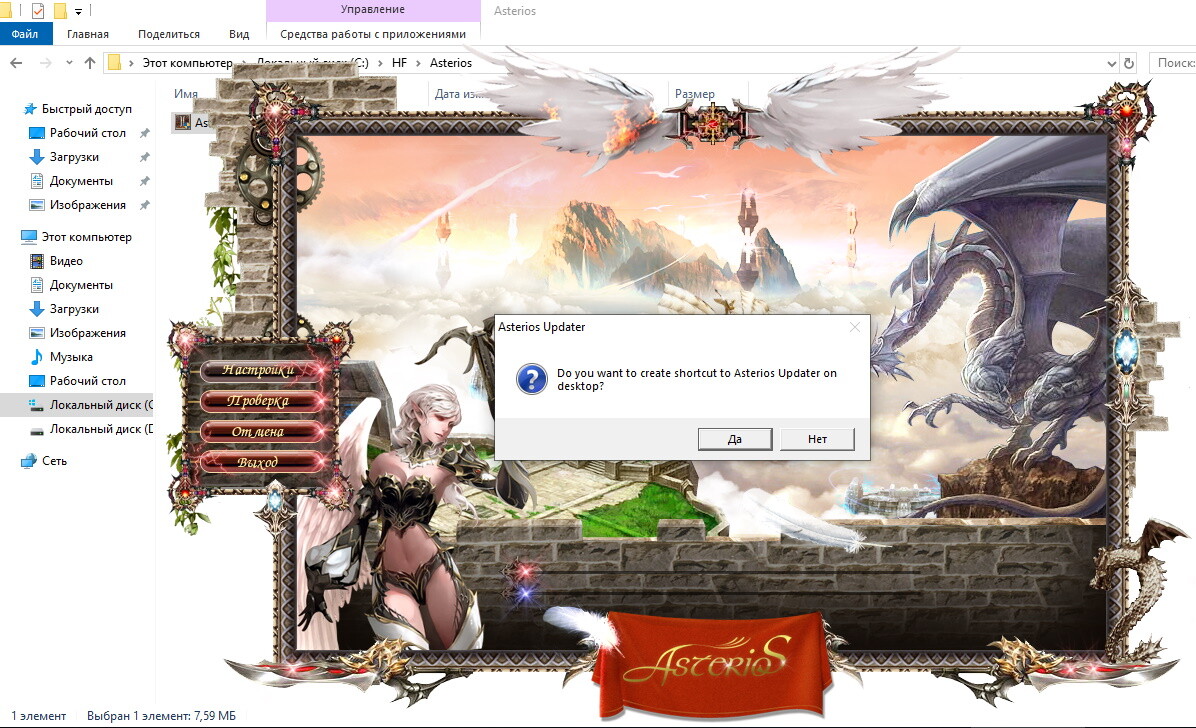
Task: Click the Да button in the dialog
Action: pyautogui.click(x=735, y=439)
